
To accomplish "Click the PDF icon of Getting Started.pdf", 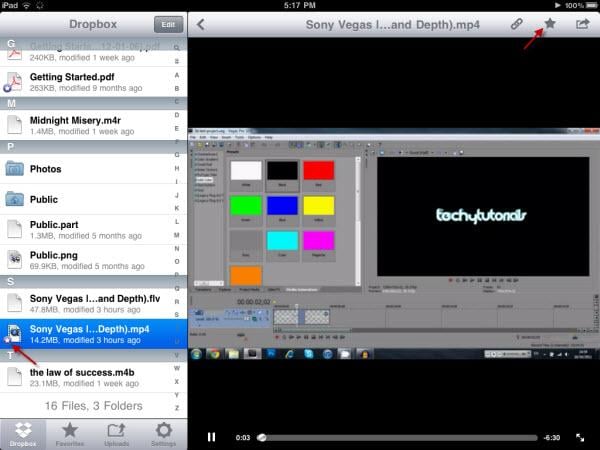I will [14, 82].
